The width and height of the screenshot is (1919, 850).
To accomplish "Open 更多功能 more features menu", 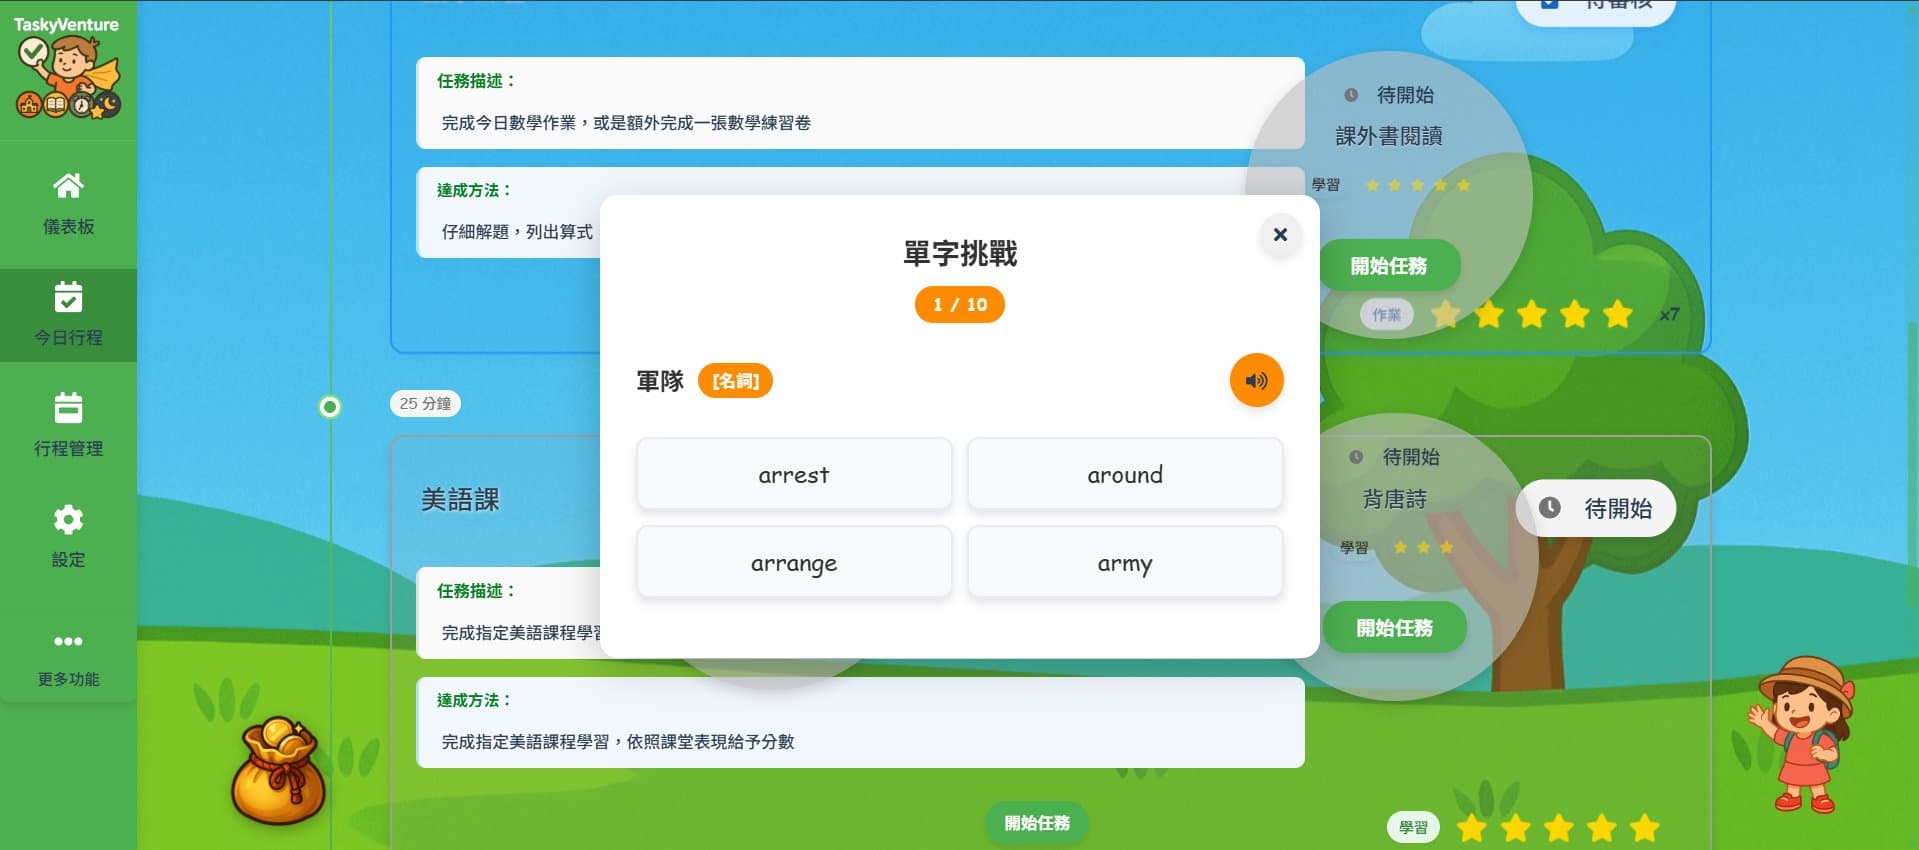I will point(68,659).
